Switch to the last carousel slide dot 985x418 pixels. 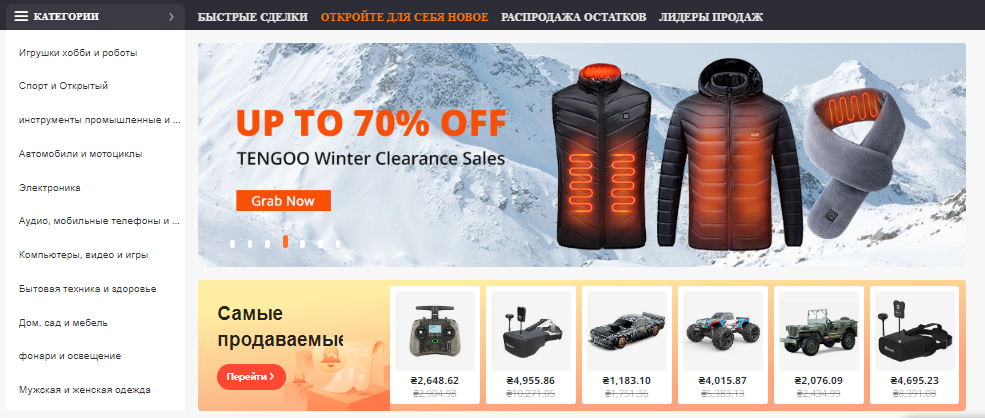coord(338,244)
